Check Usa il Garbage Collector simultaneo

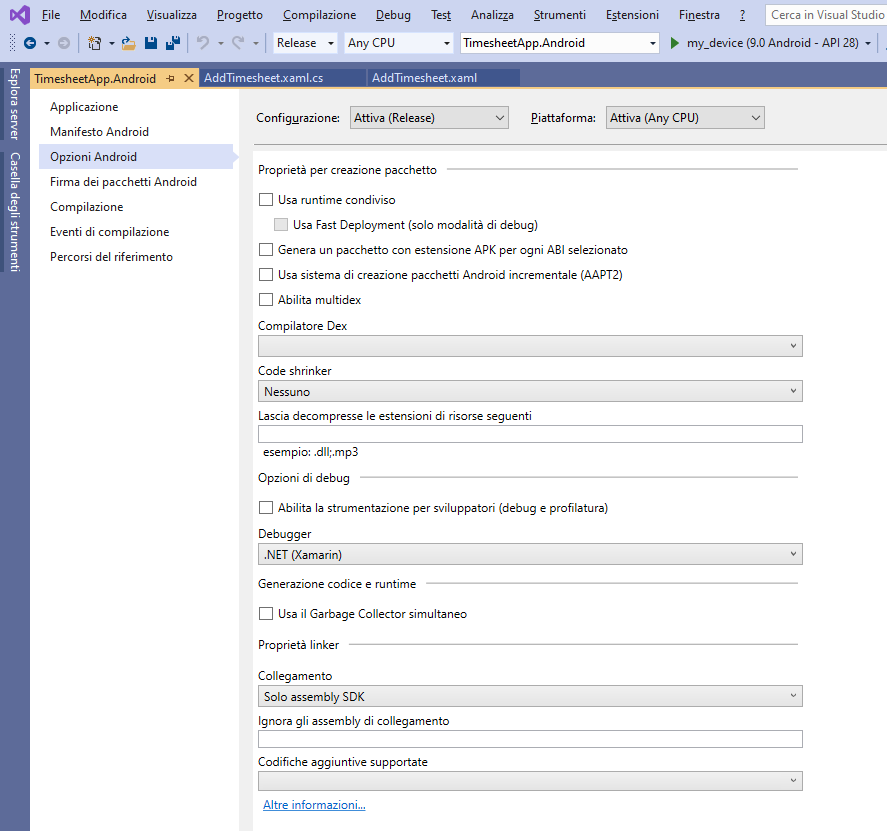pos(266,613)
